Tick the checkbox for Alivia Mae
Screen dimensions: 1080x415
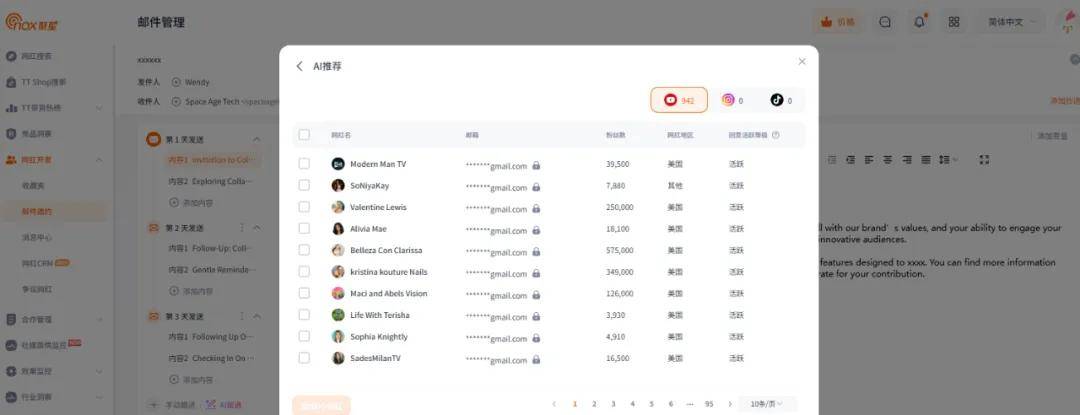pos(304,228)
